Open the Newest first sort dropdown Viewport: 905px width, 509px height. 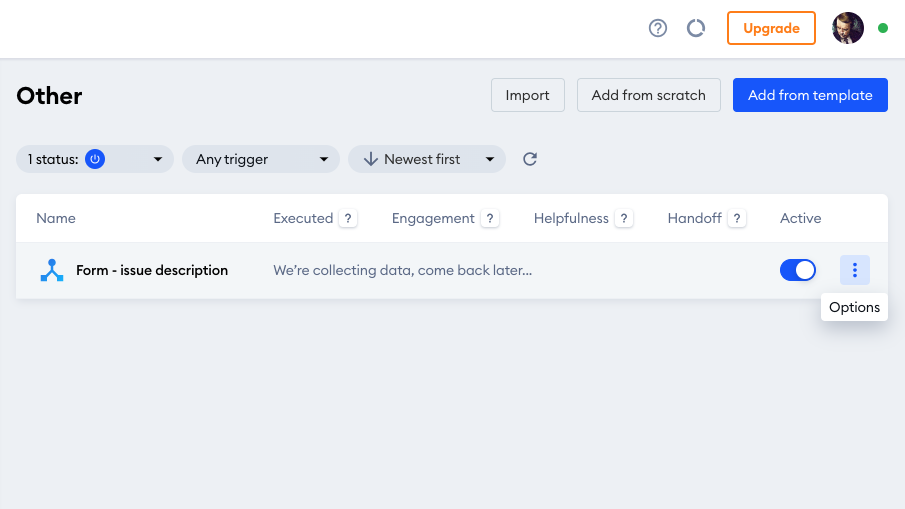coord(427,159)
